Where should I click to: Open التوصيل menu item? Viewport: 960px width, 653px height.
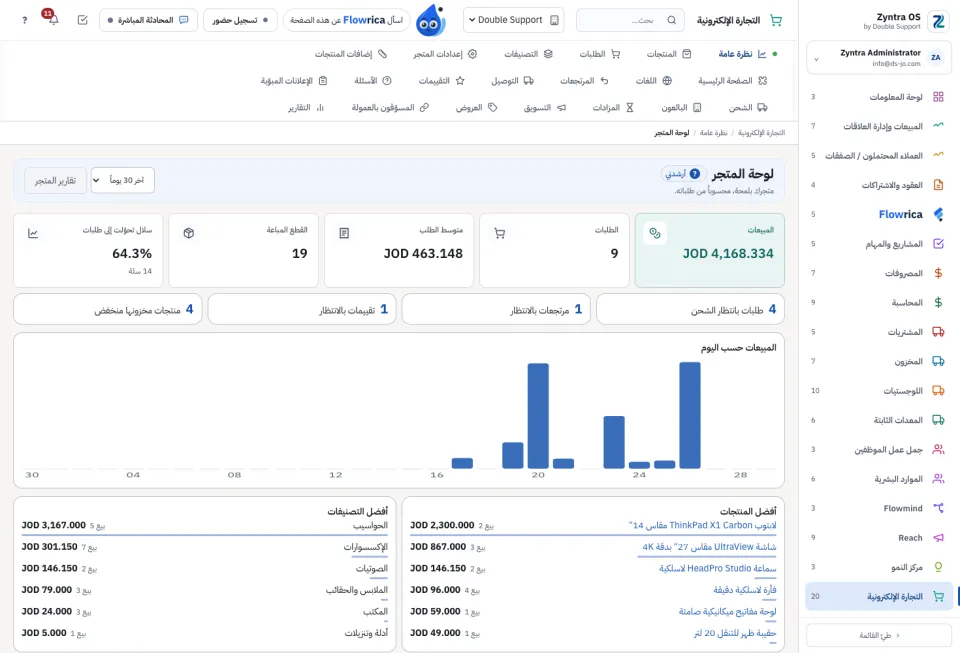pos(512,81)
